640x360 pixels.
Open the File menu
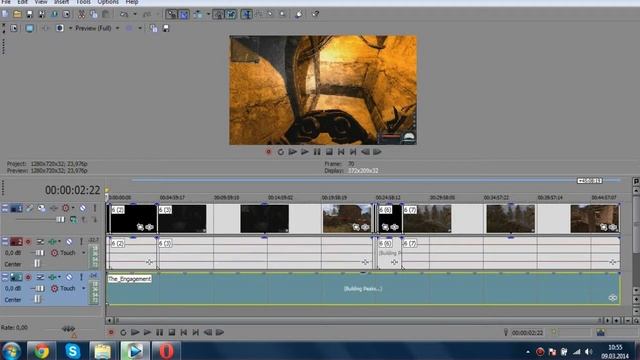[6, 2]
